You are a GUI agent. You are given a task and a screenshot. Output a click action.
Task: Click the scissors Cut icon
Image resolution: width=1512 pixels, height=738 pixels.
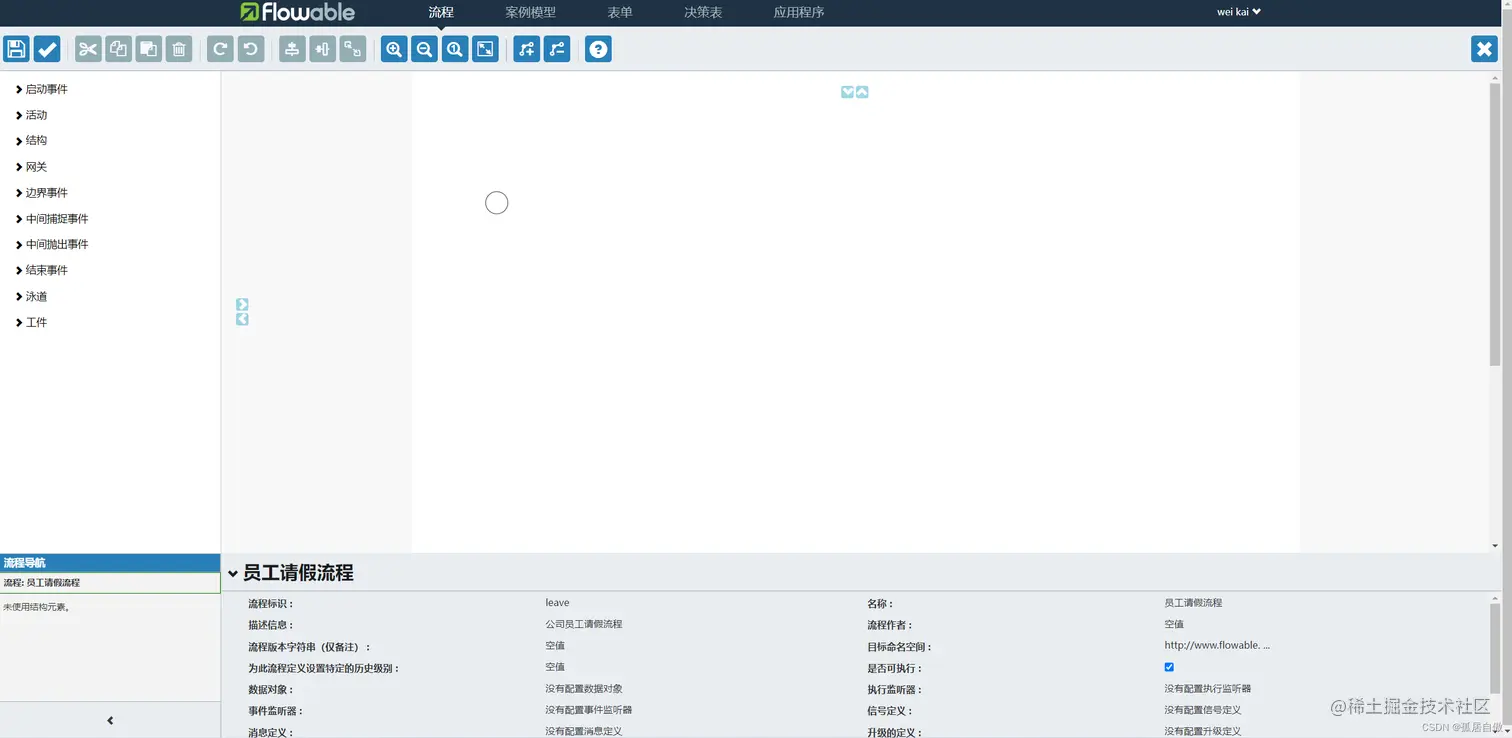click(89, 49)
